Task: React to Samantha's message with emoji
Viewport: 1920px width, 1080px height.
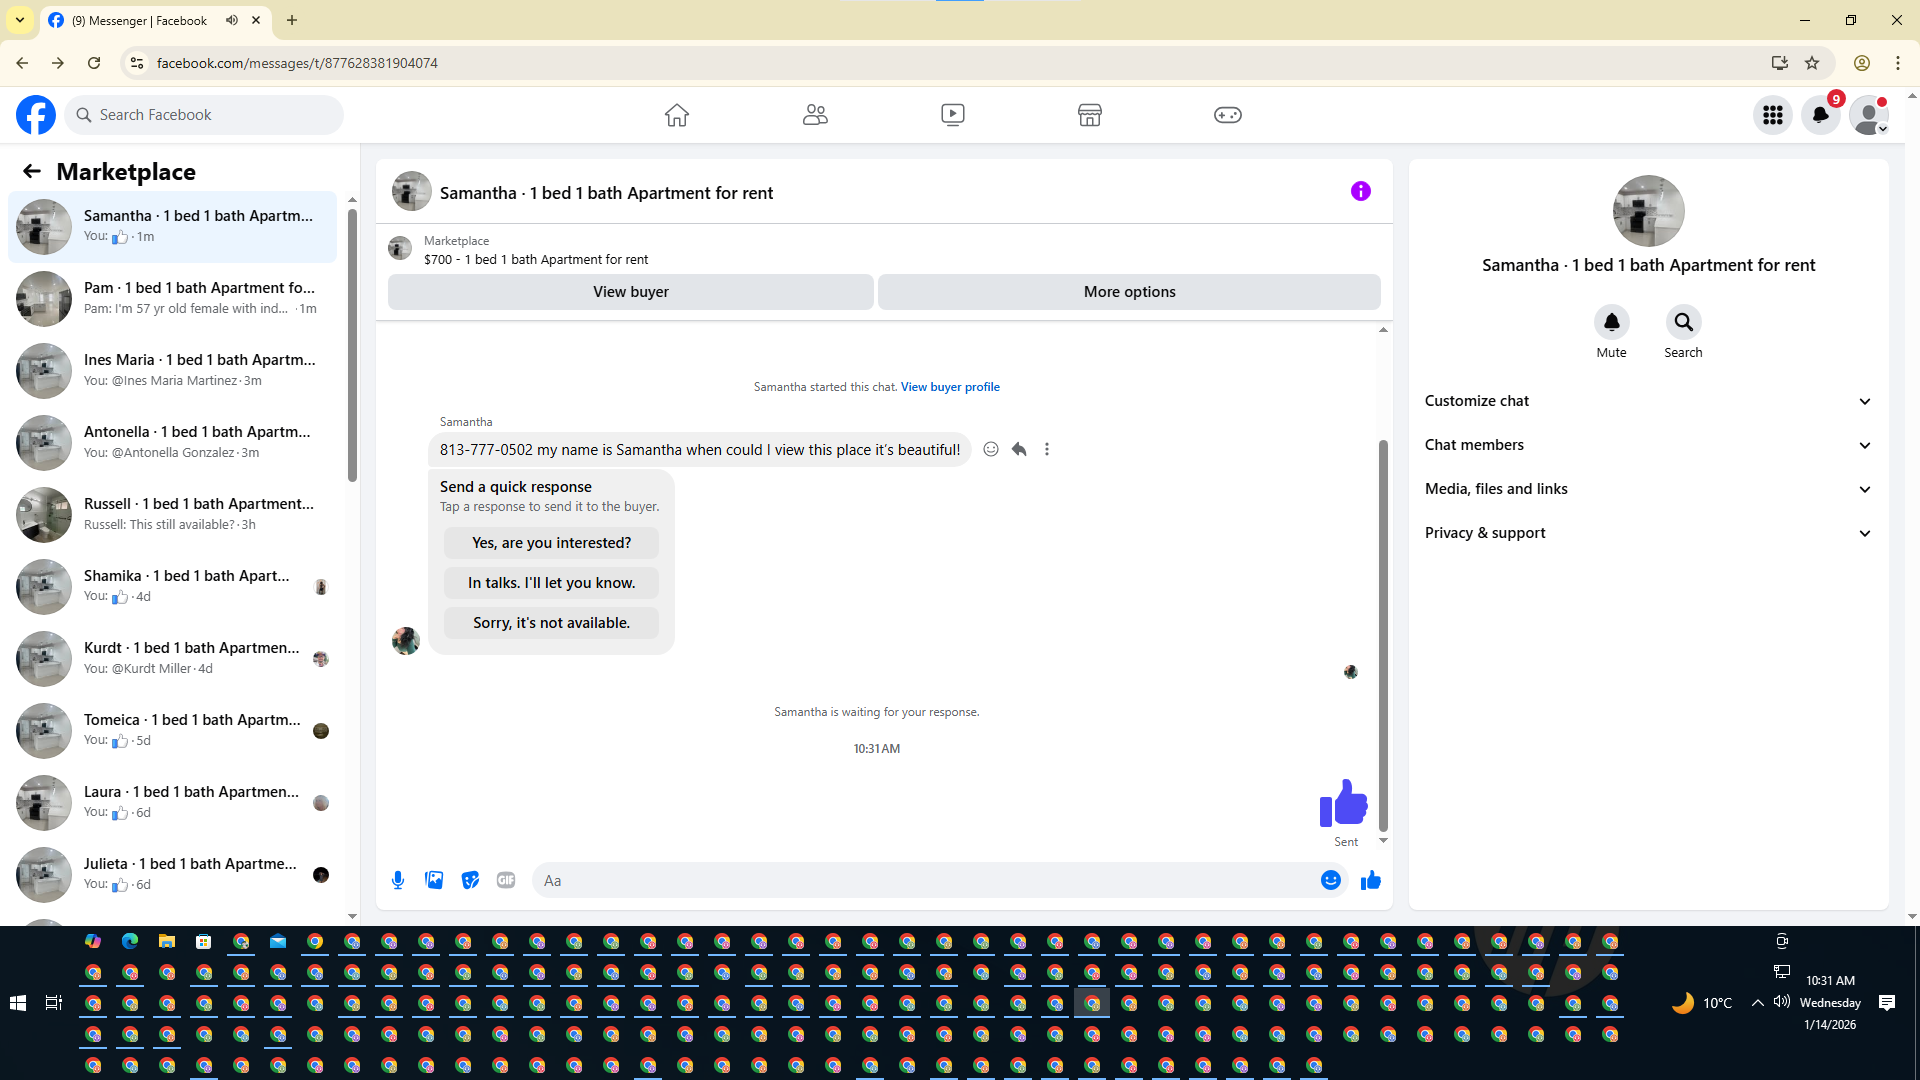Action: (x=990, y=449)
